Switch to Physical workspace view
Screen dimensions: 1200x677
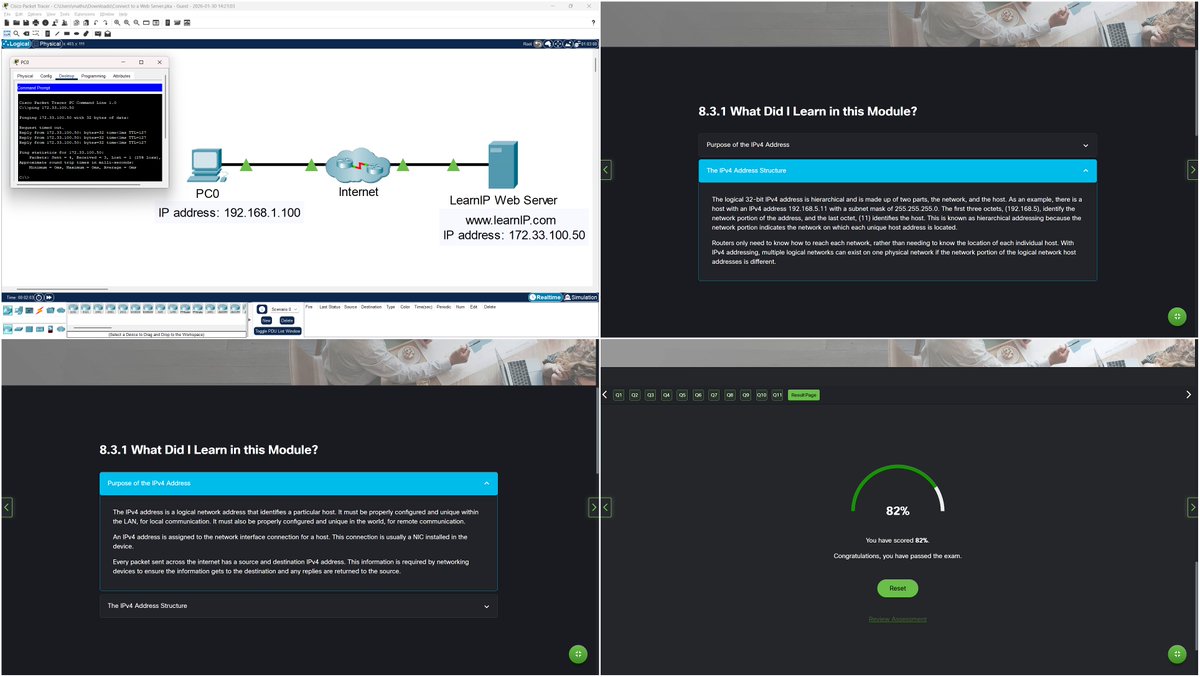pos(47,44)
